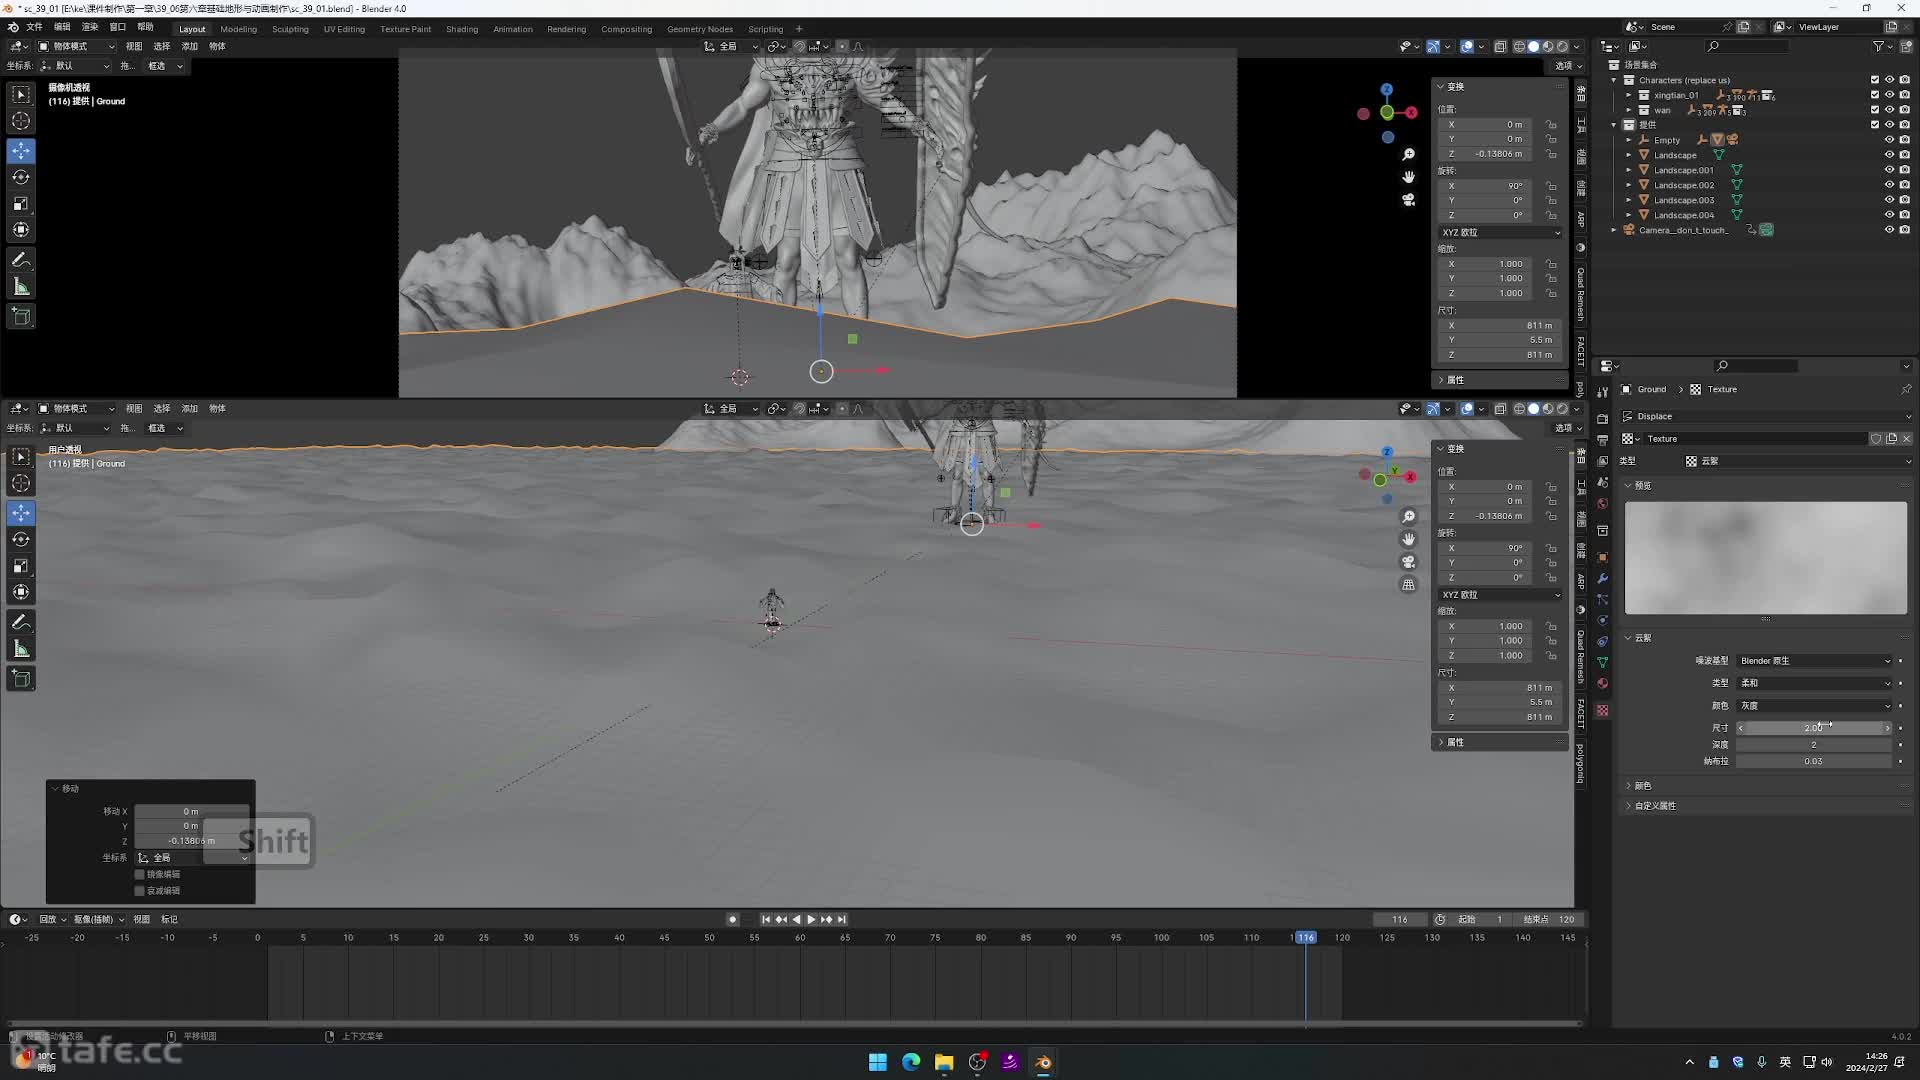This screenshot has height=1080, width=1920.
Task: Collapse the Characters (replace us) collection
Action: click(1614, 80)
